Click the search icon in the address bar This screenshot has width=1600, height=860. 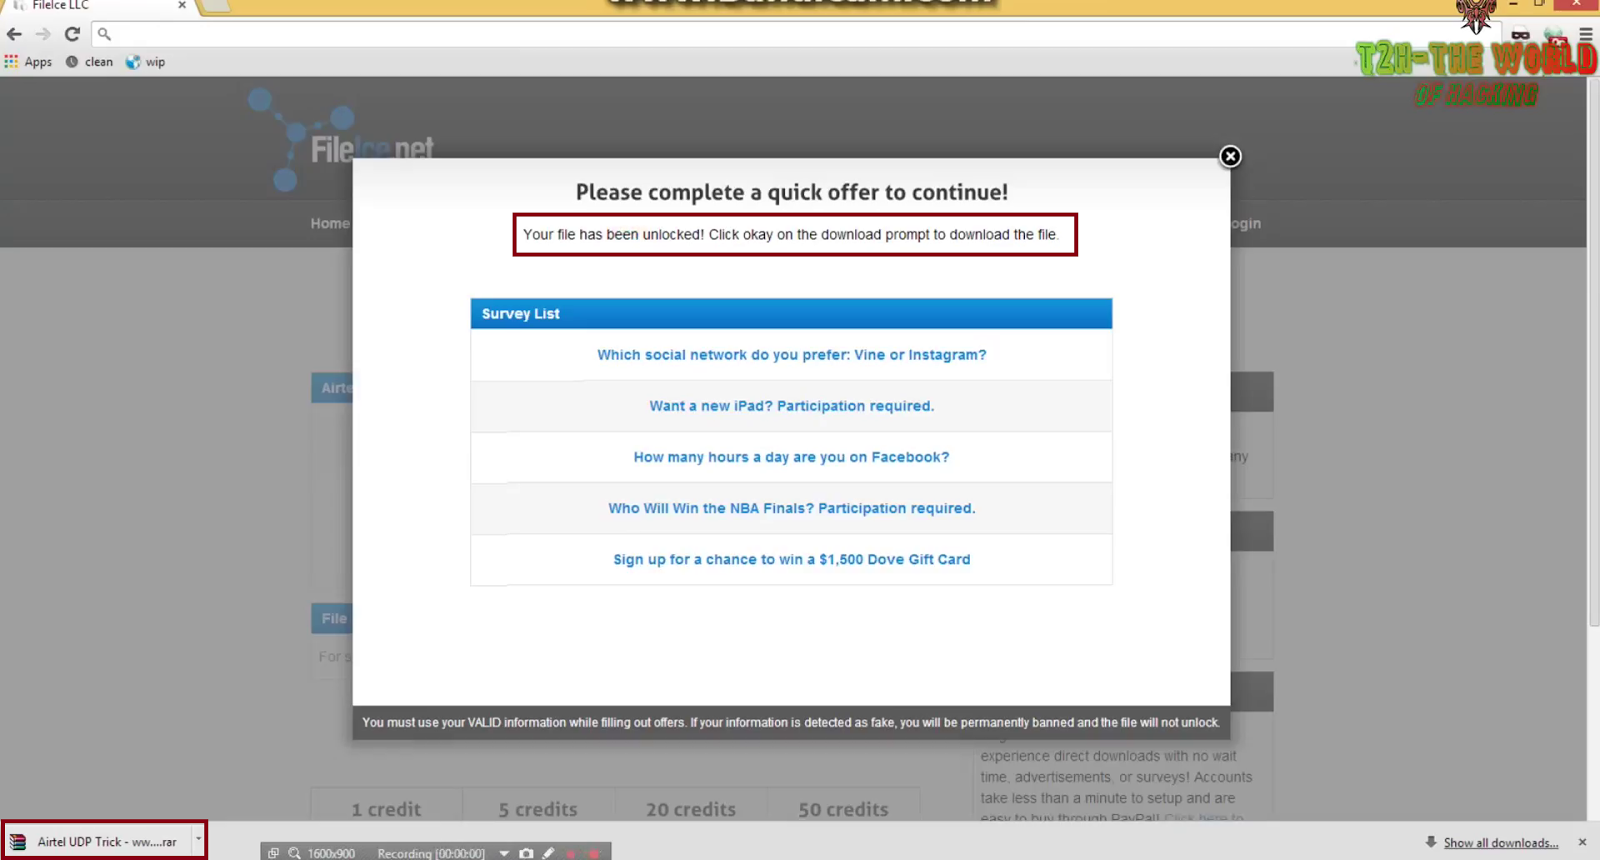(x=104, y=34)
